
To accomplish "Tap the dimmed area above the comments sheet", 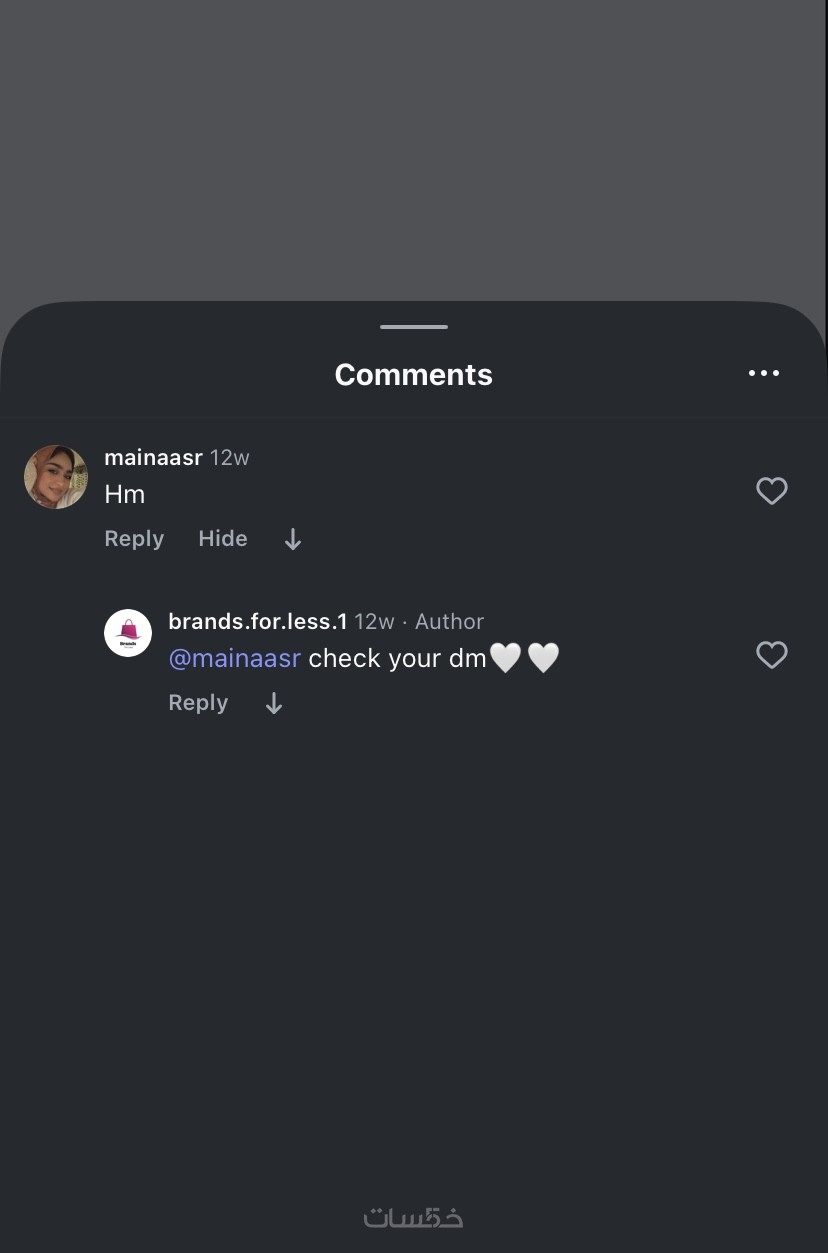I will [413, 150].
